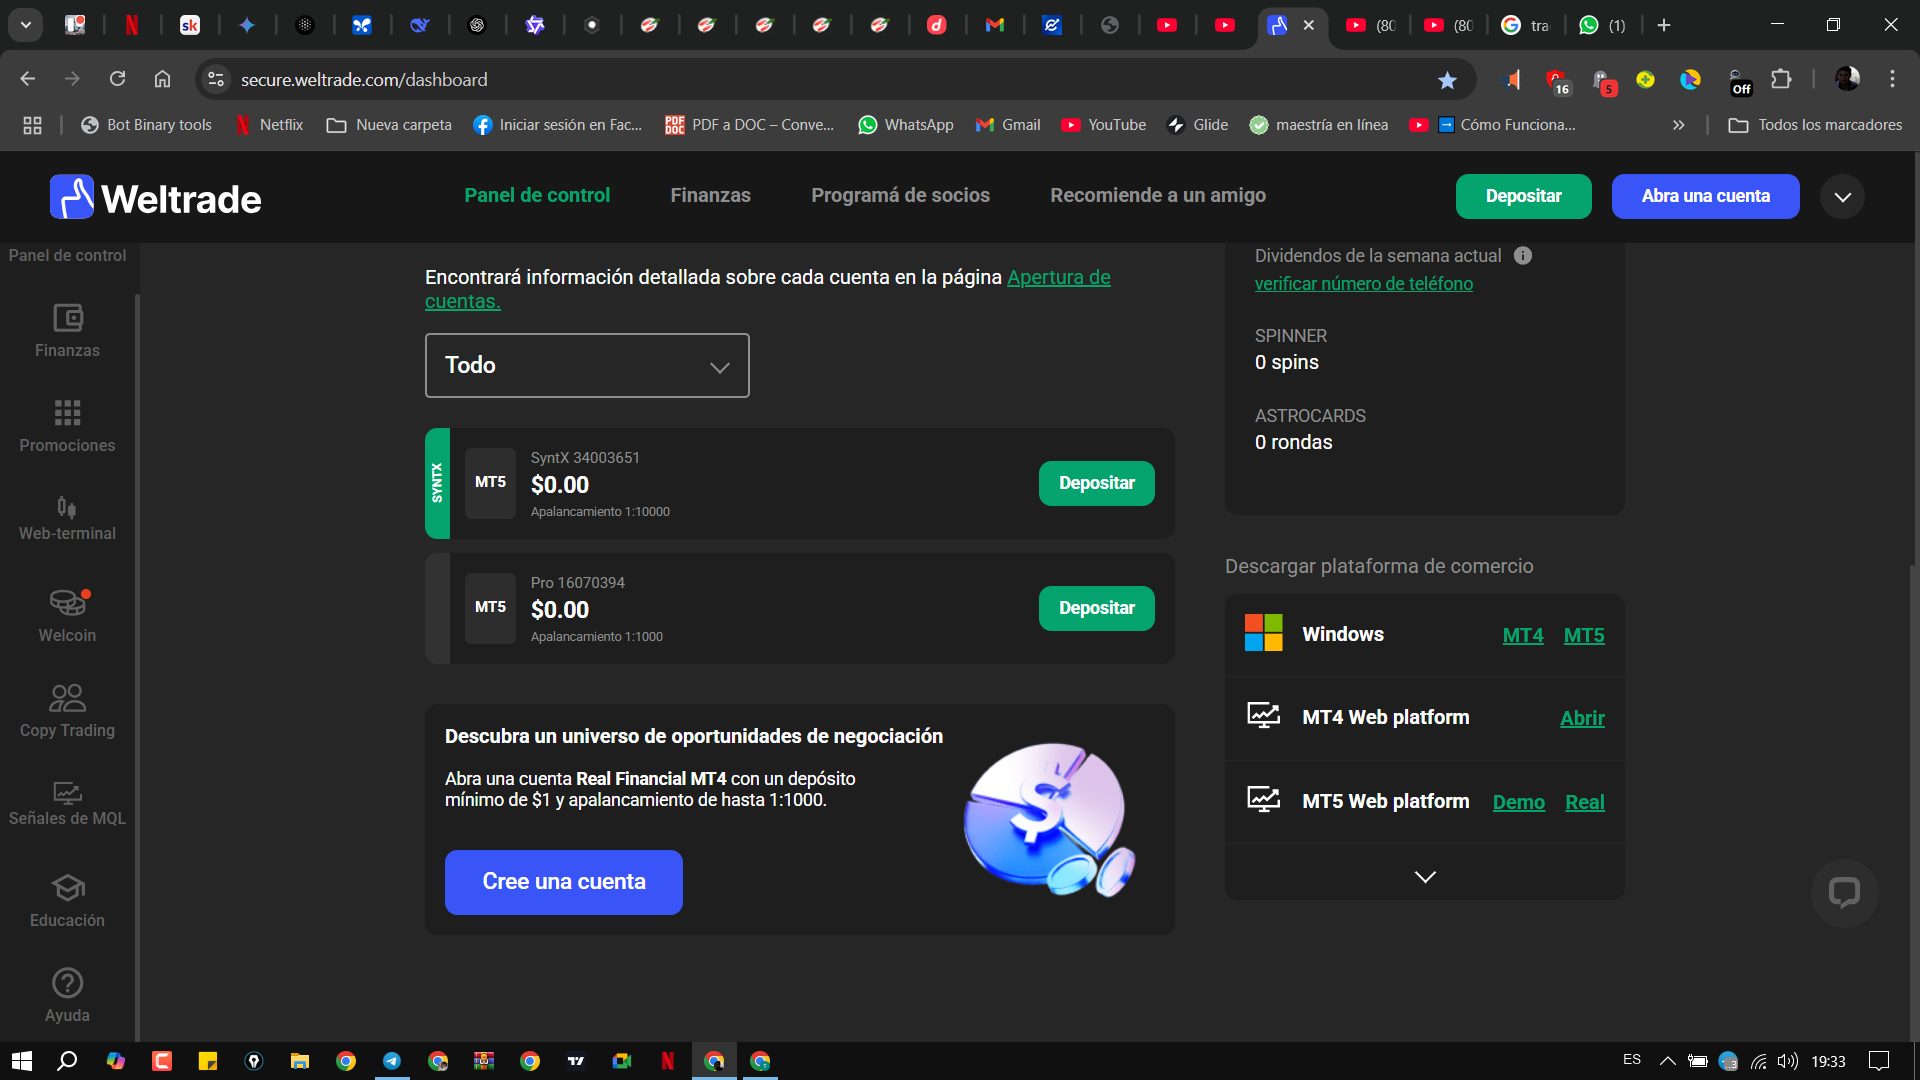This screenshot has height=1080, width=1920.
Task: Reload the page in browser
Action: pos(117,79)
